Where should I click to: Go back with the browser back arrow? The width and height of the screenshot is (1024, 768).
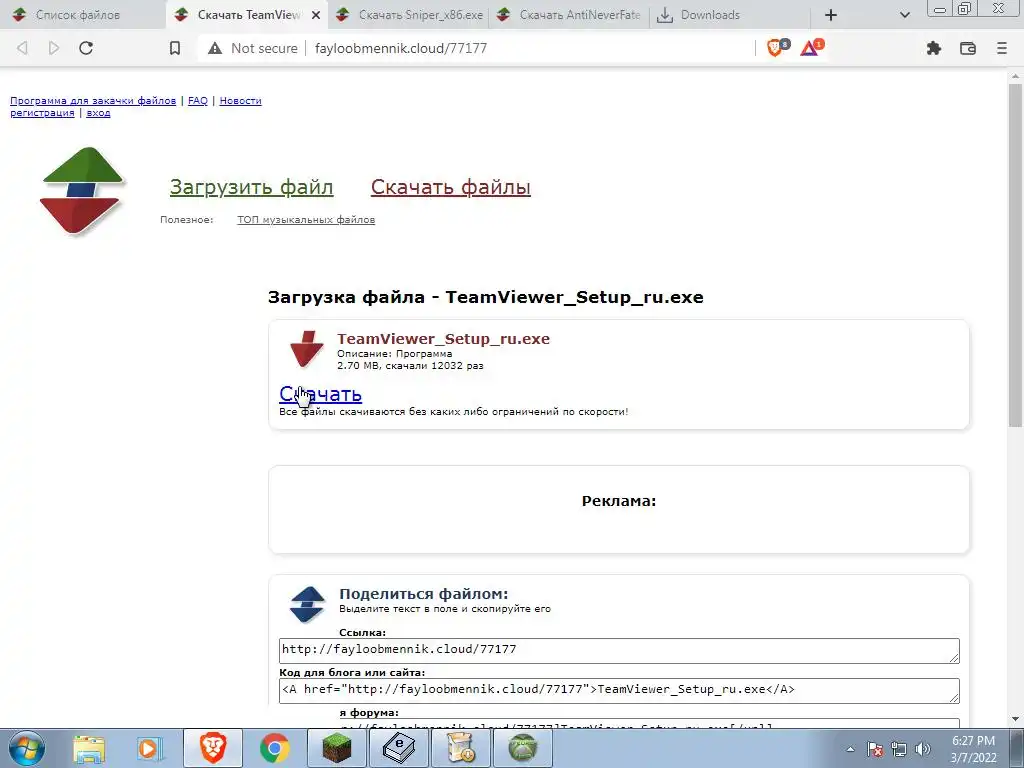pyautogui.click(x=22, y=48)
